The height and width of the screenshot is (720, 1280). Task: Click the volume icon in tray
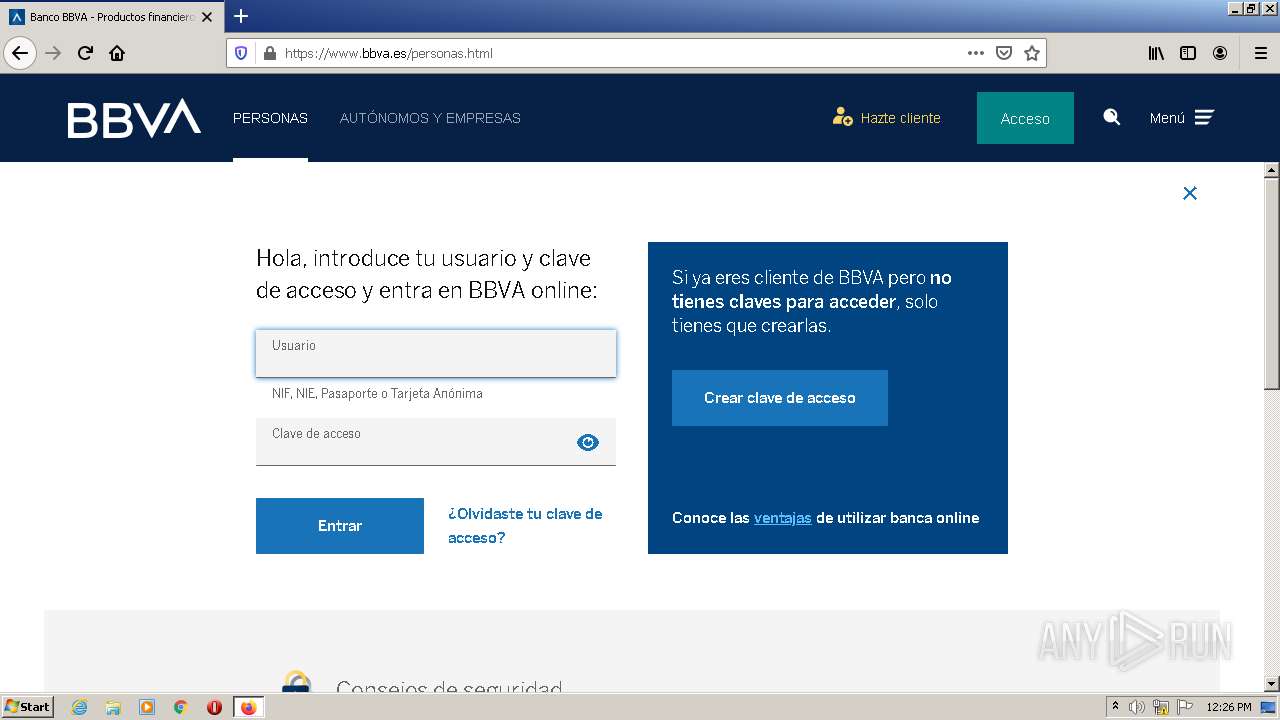click(x=1137, y=707)
